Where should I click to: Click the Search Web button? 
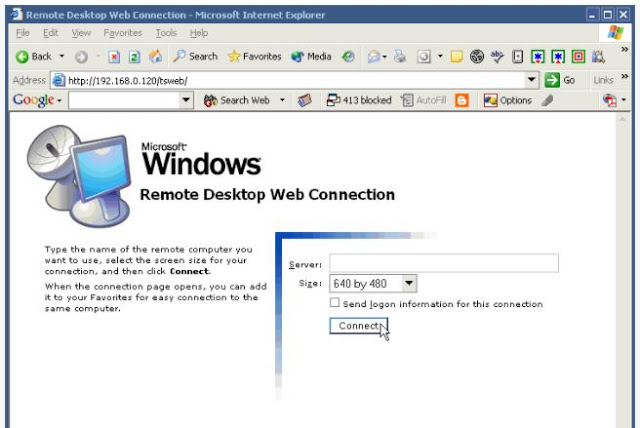coord(237,100)
